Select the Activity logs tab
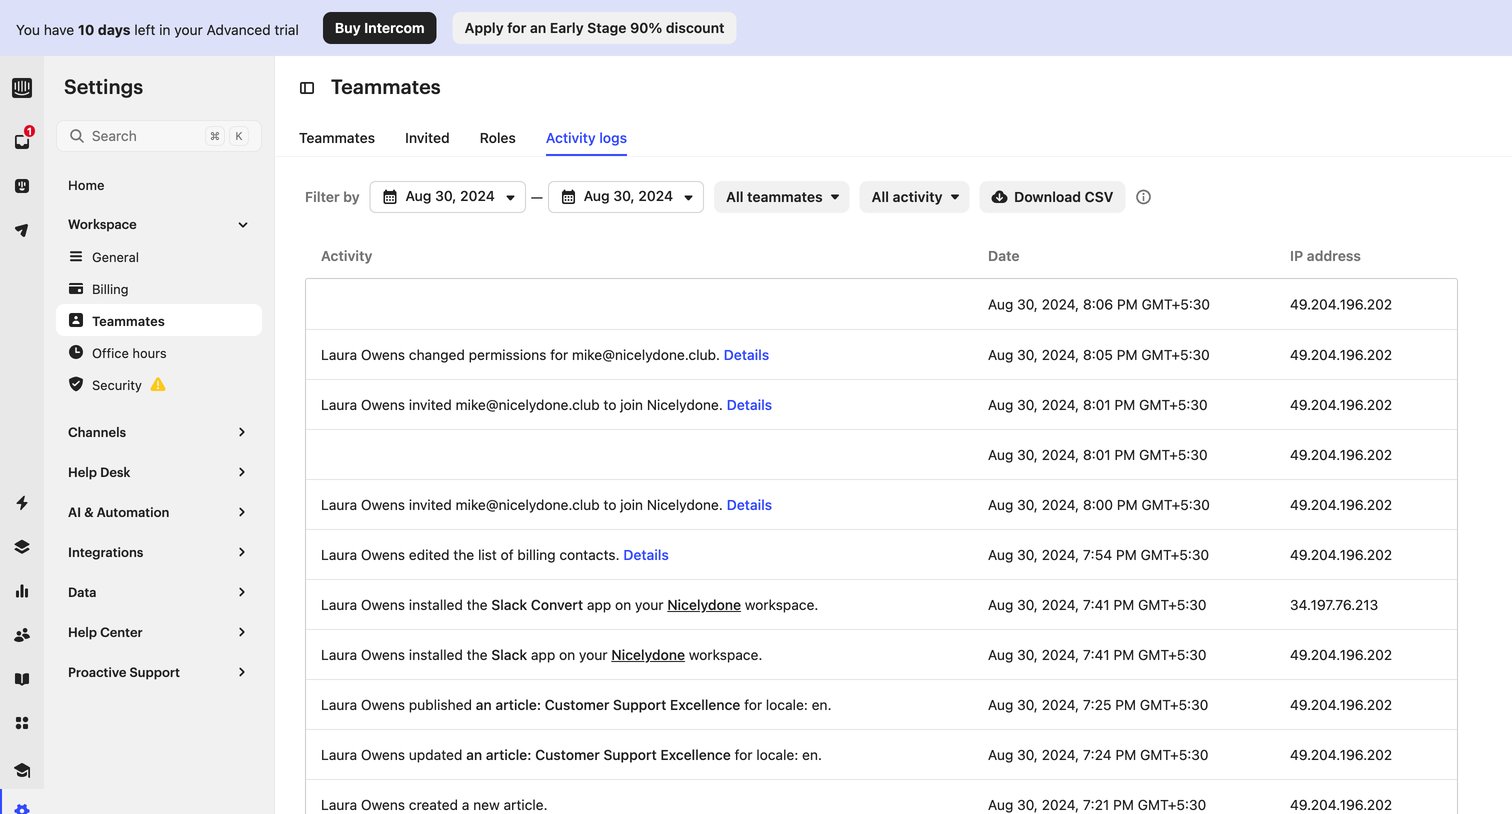The image size is (1512, 814). [x=586, y=138]
